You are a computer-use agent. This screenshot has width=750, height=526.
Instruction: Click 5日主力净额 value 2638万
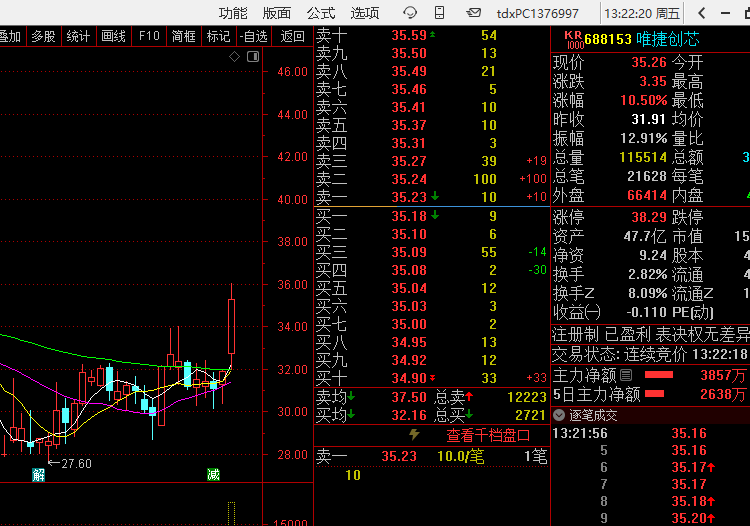(723, 394)
